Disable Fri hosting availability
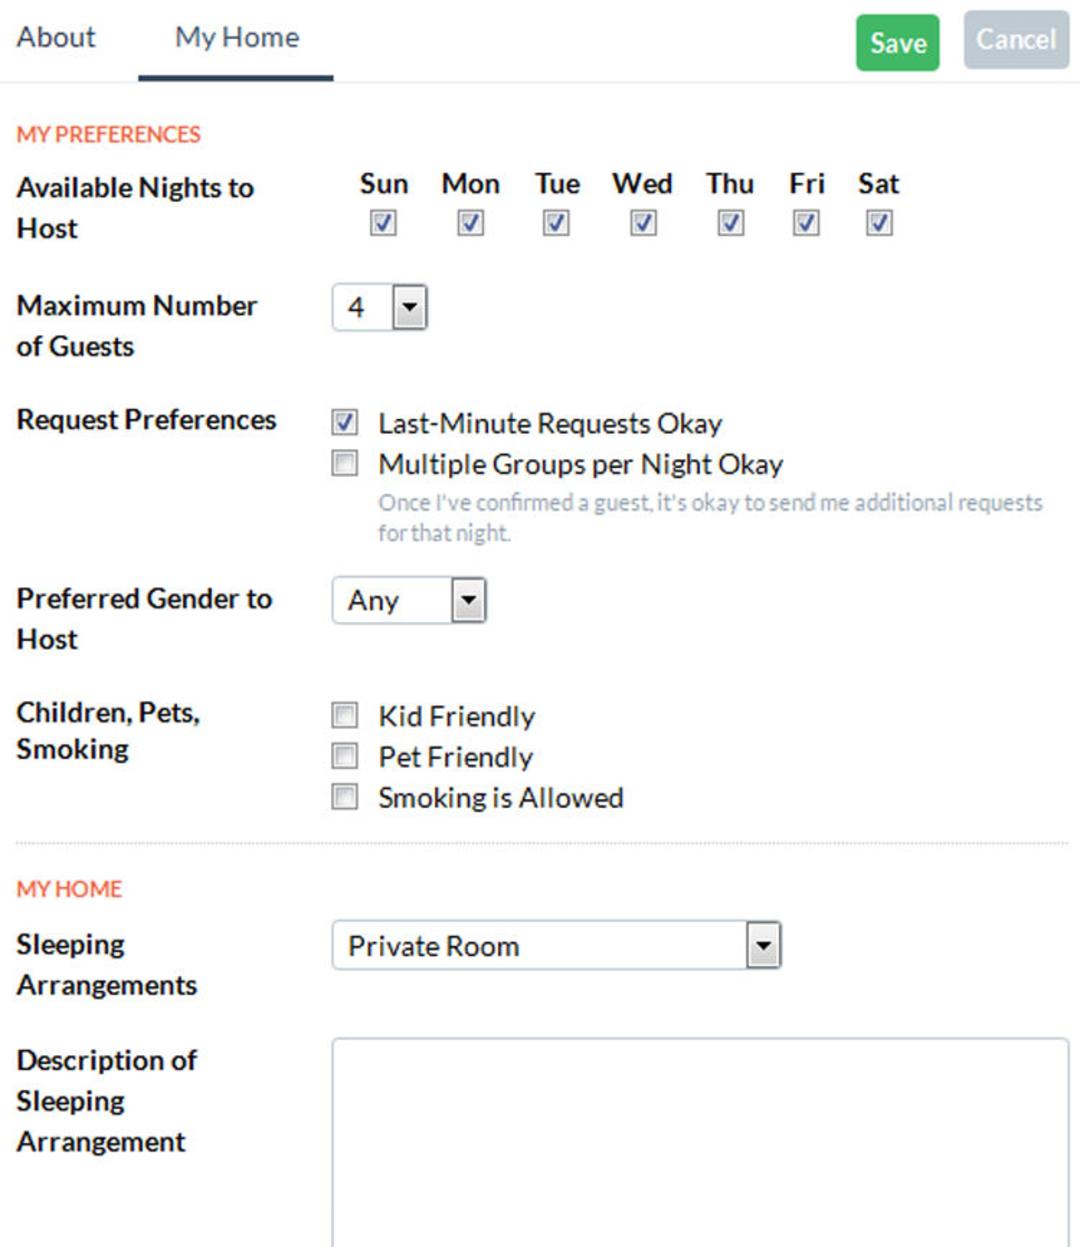The height and width of the screenshot is (1247, 1080). (x=806, y=223)
